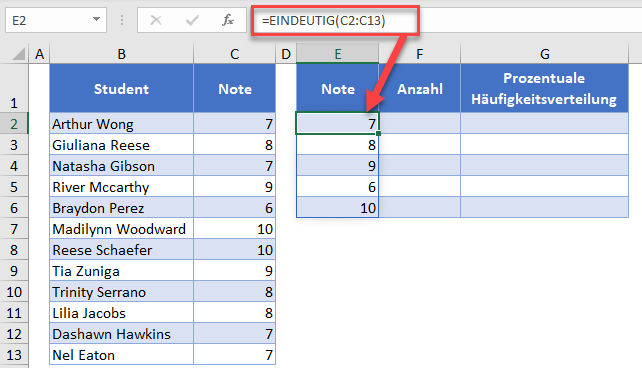Select cell E2 containing unique value 7

click(337, 123)
